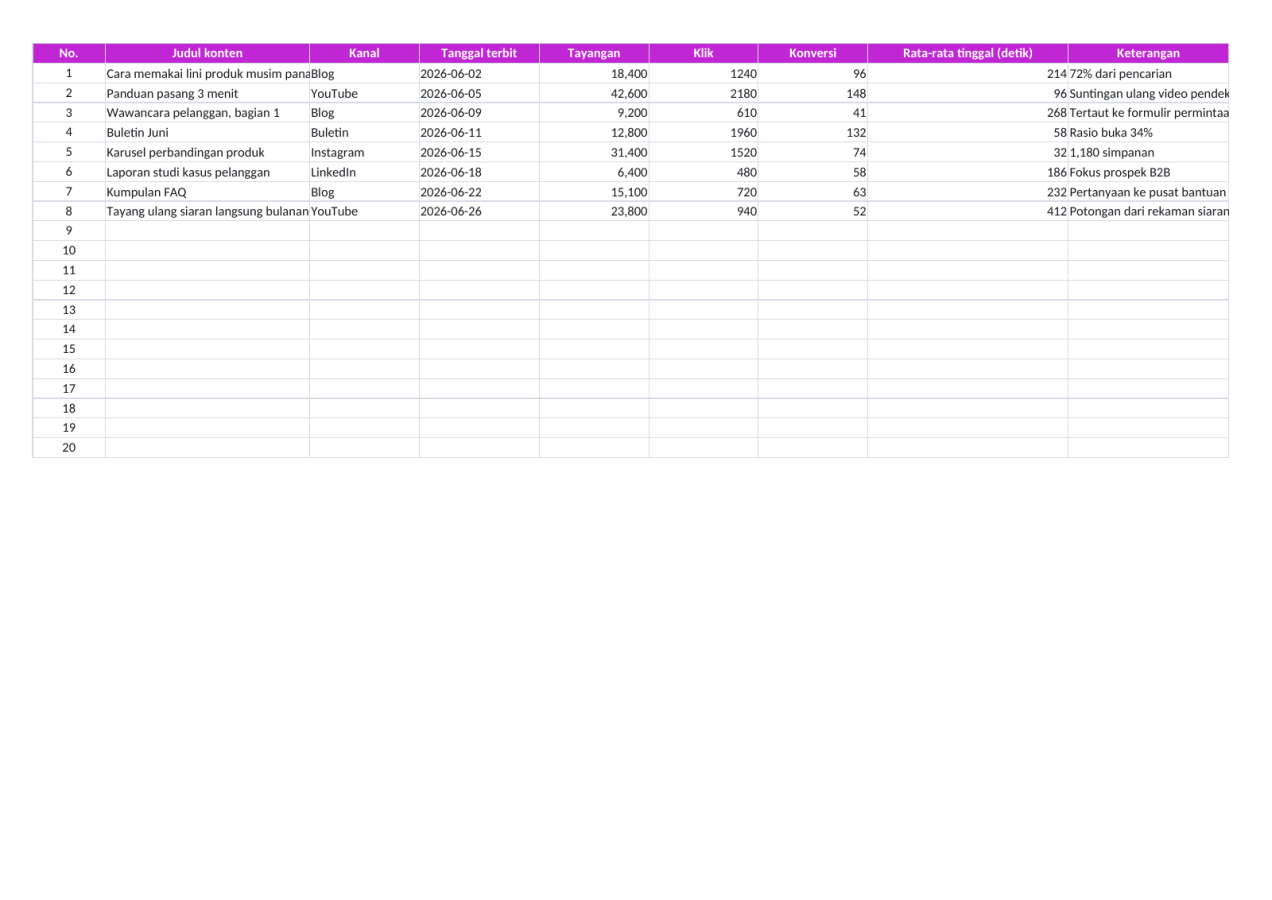This screenshot has width=1272, height=900.
Task: Select views value "9,200"
Action: pos(594,112)
